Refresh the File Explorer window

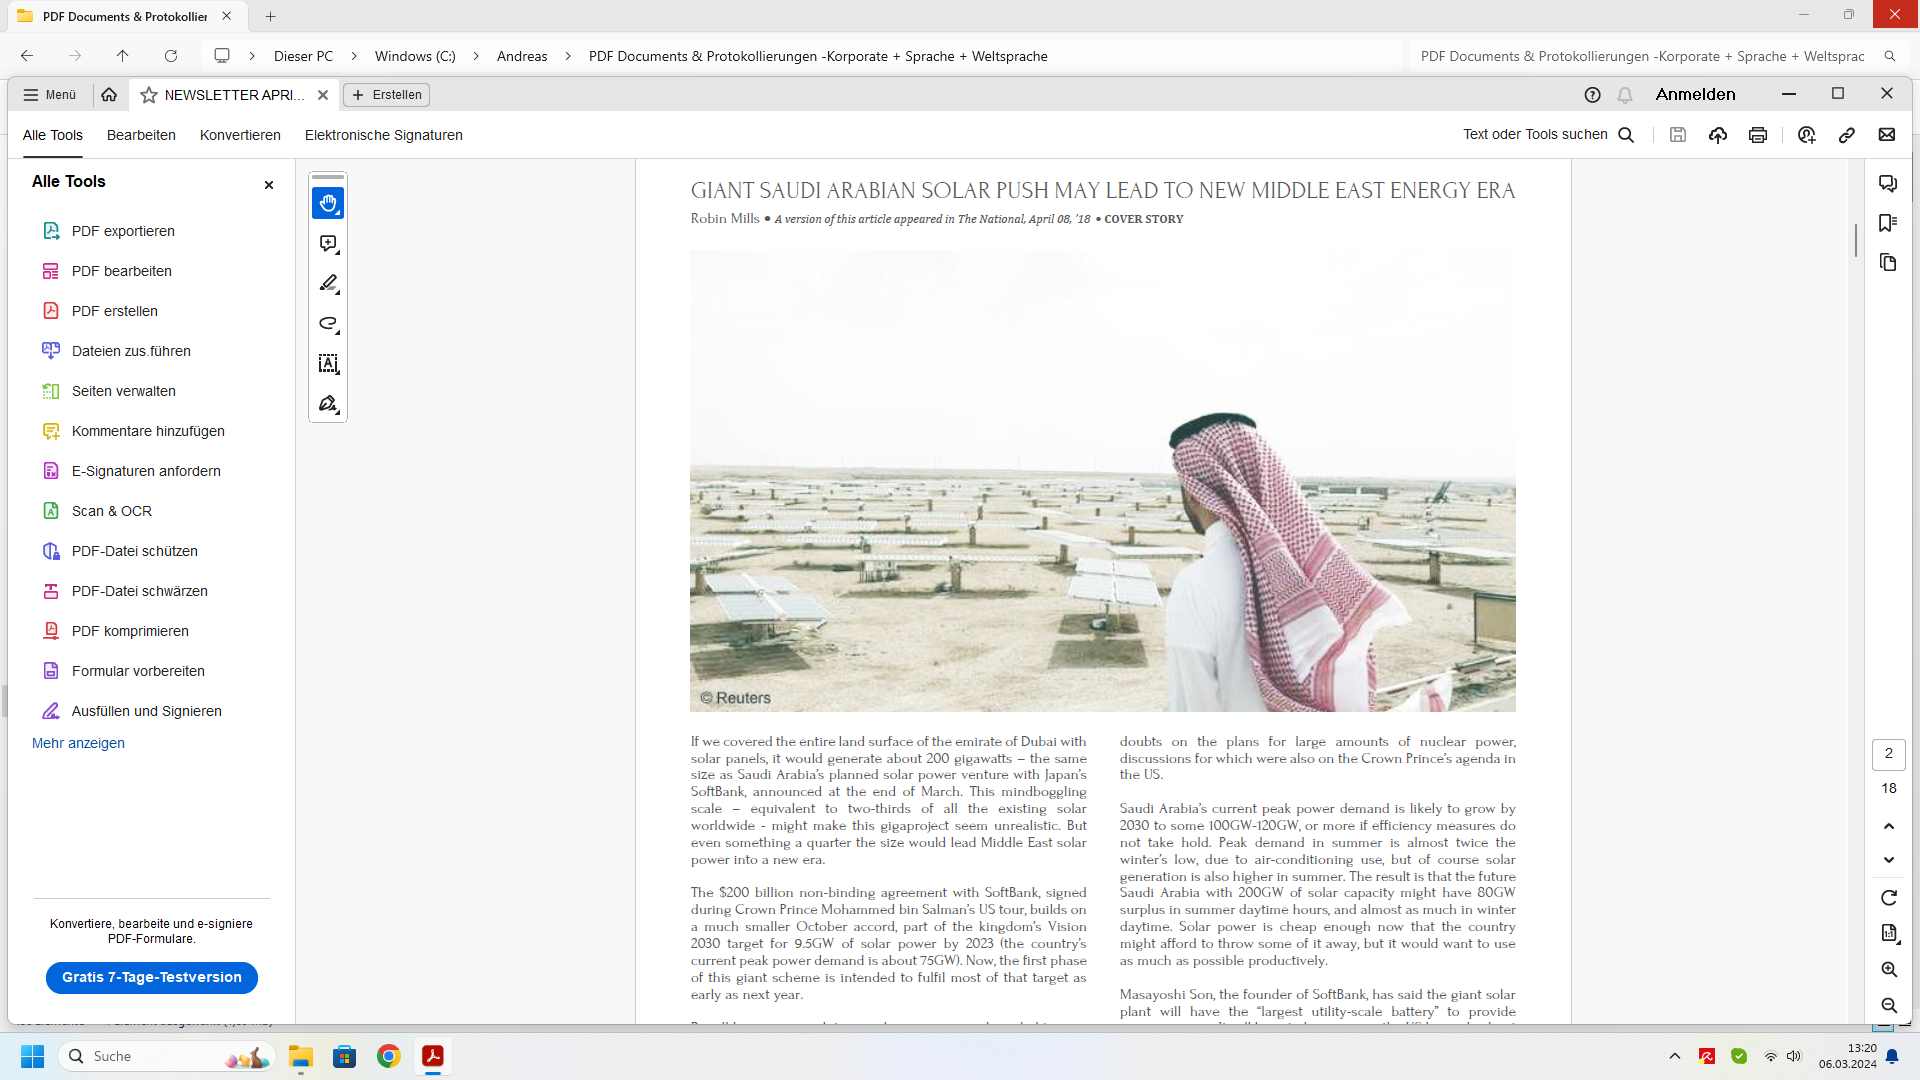pos(171,56)
